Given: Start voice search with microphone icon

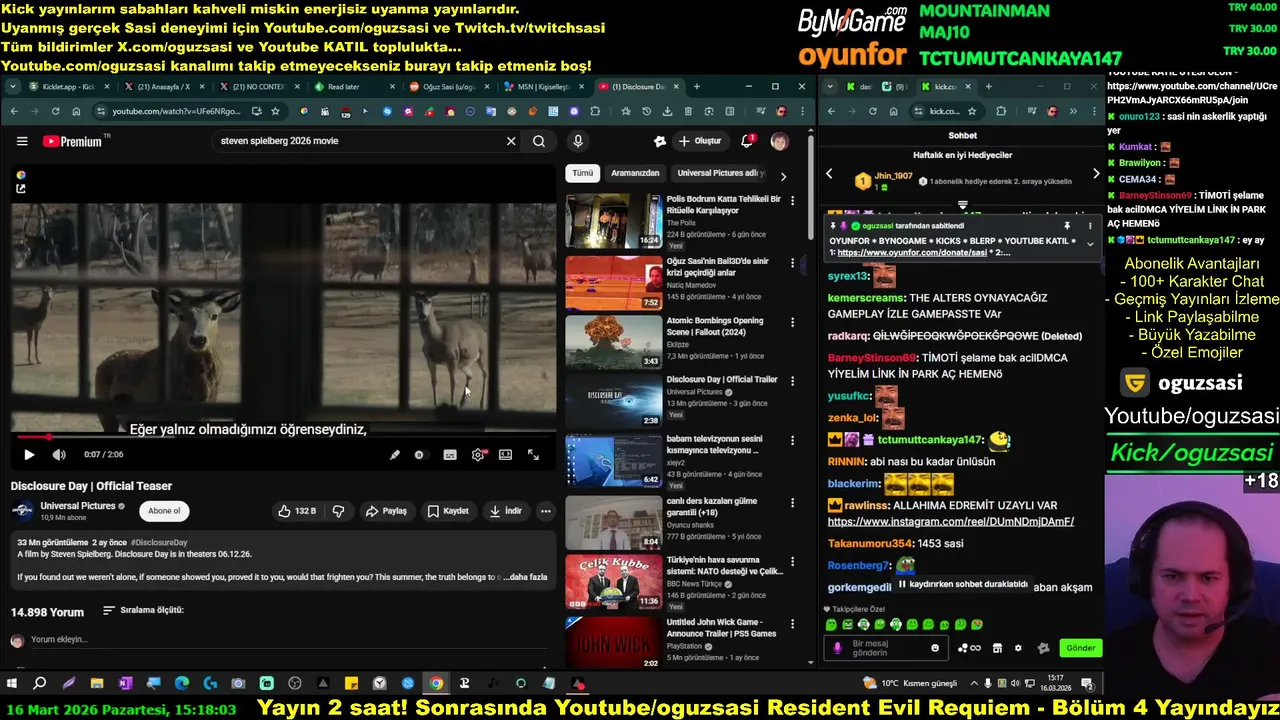Looking at the screenshot, I should tap(578, 141).
